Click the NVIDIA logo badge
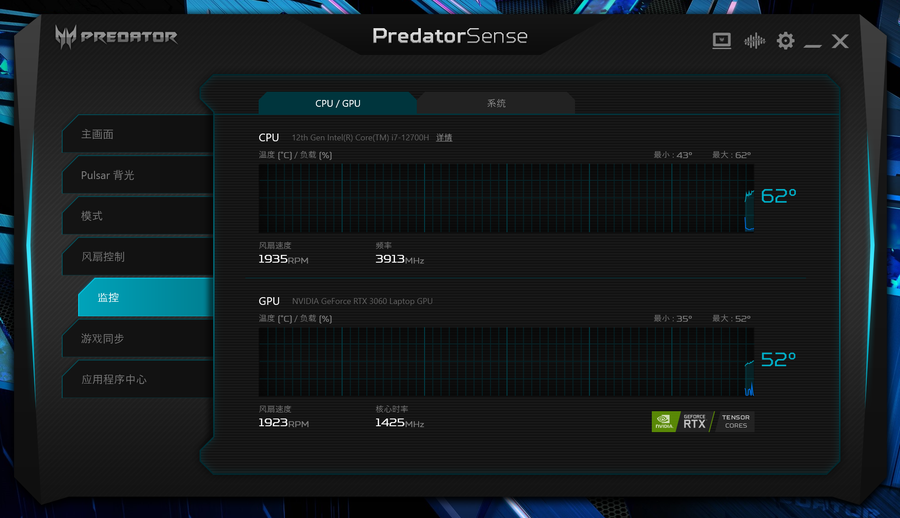Image resolution: width=900 pixels, height=518 pixels. pos(665,422)
